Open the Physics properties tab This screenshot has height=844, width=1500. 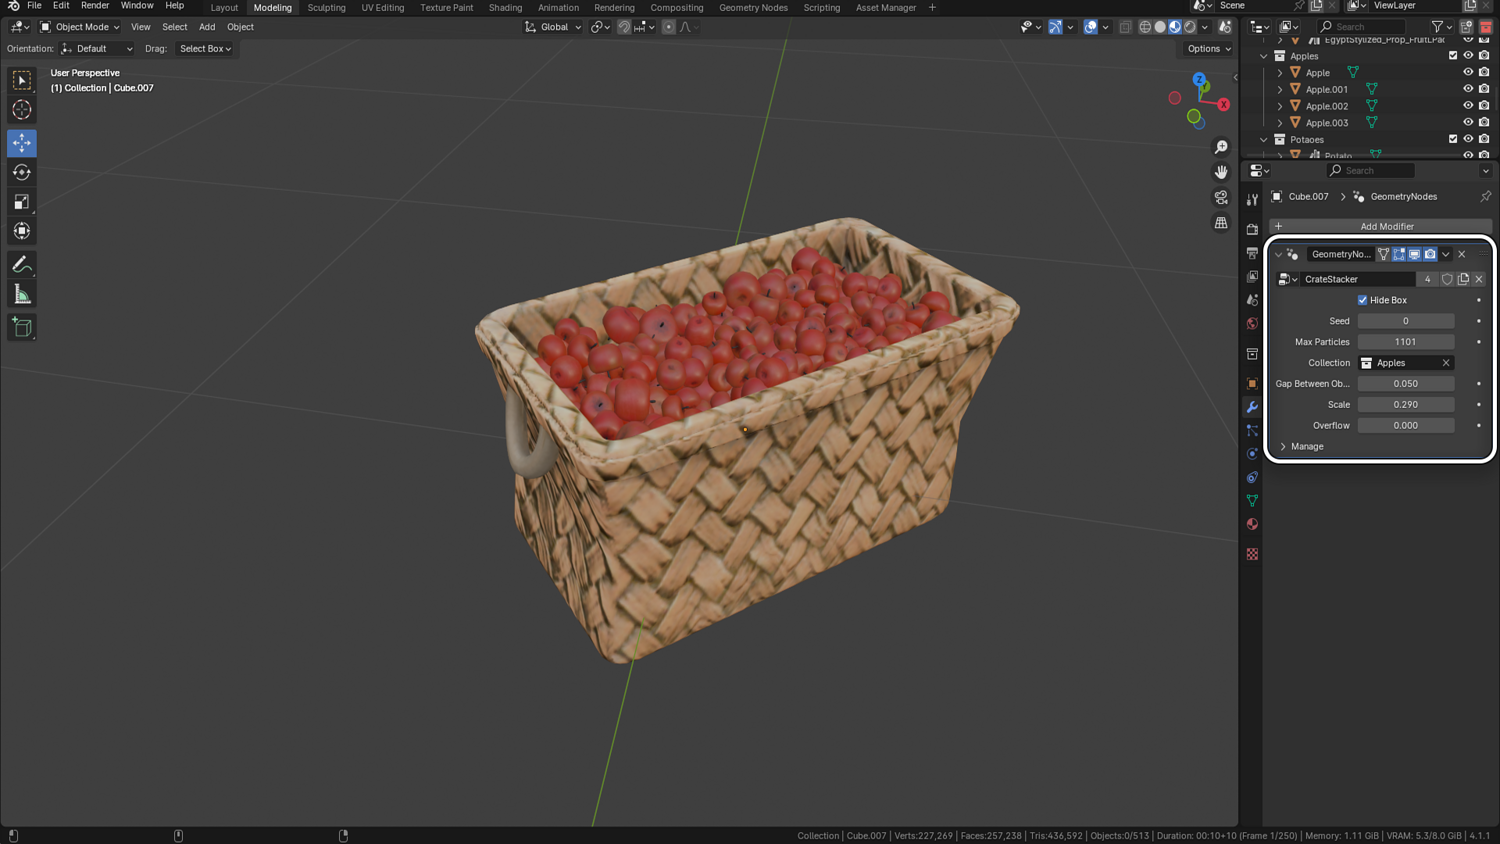[1252, 454]
